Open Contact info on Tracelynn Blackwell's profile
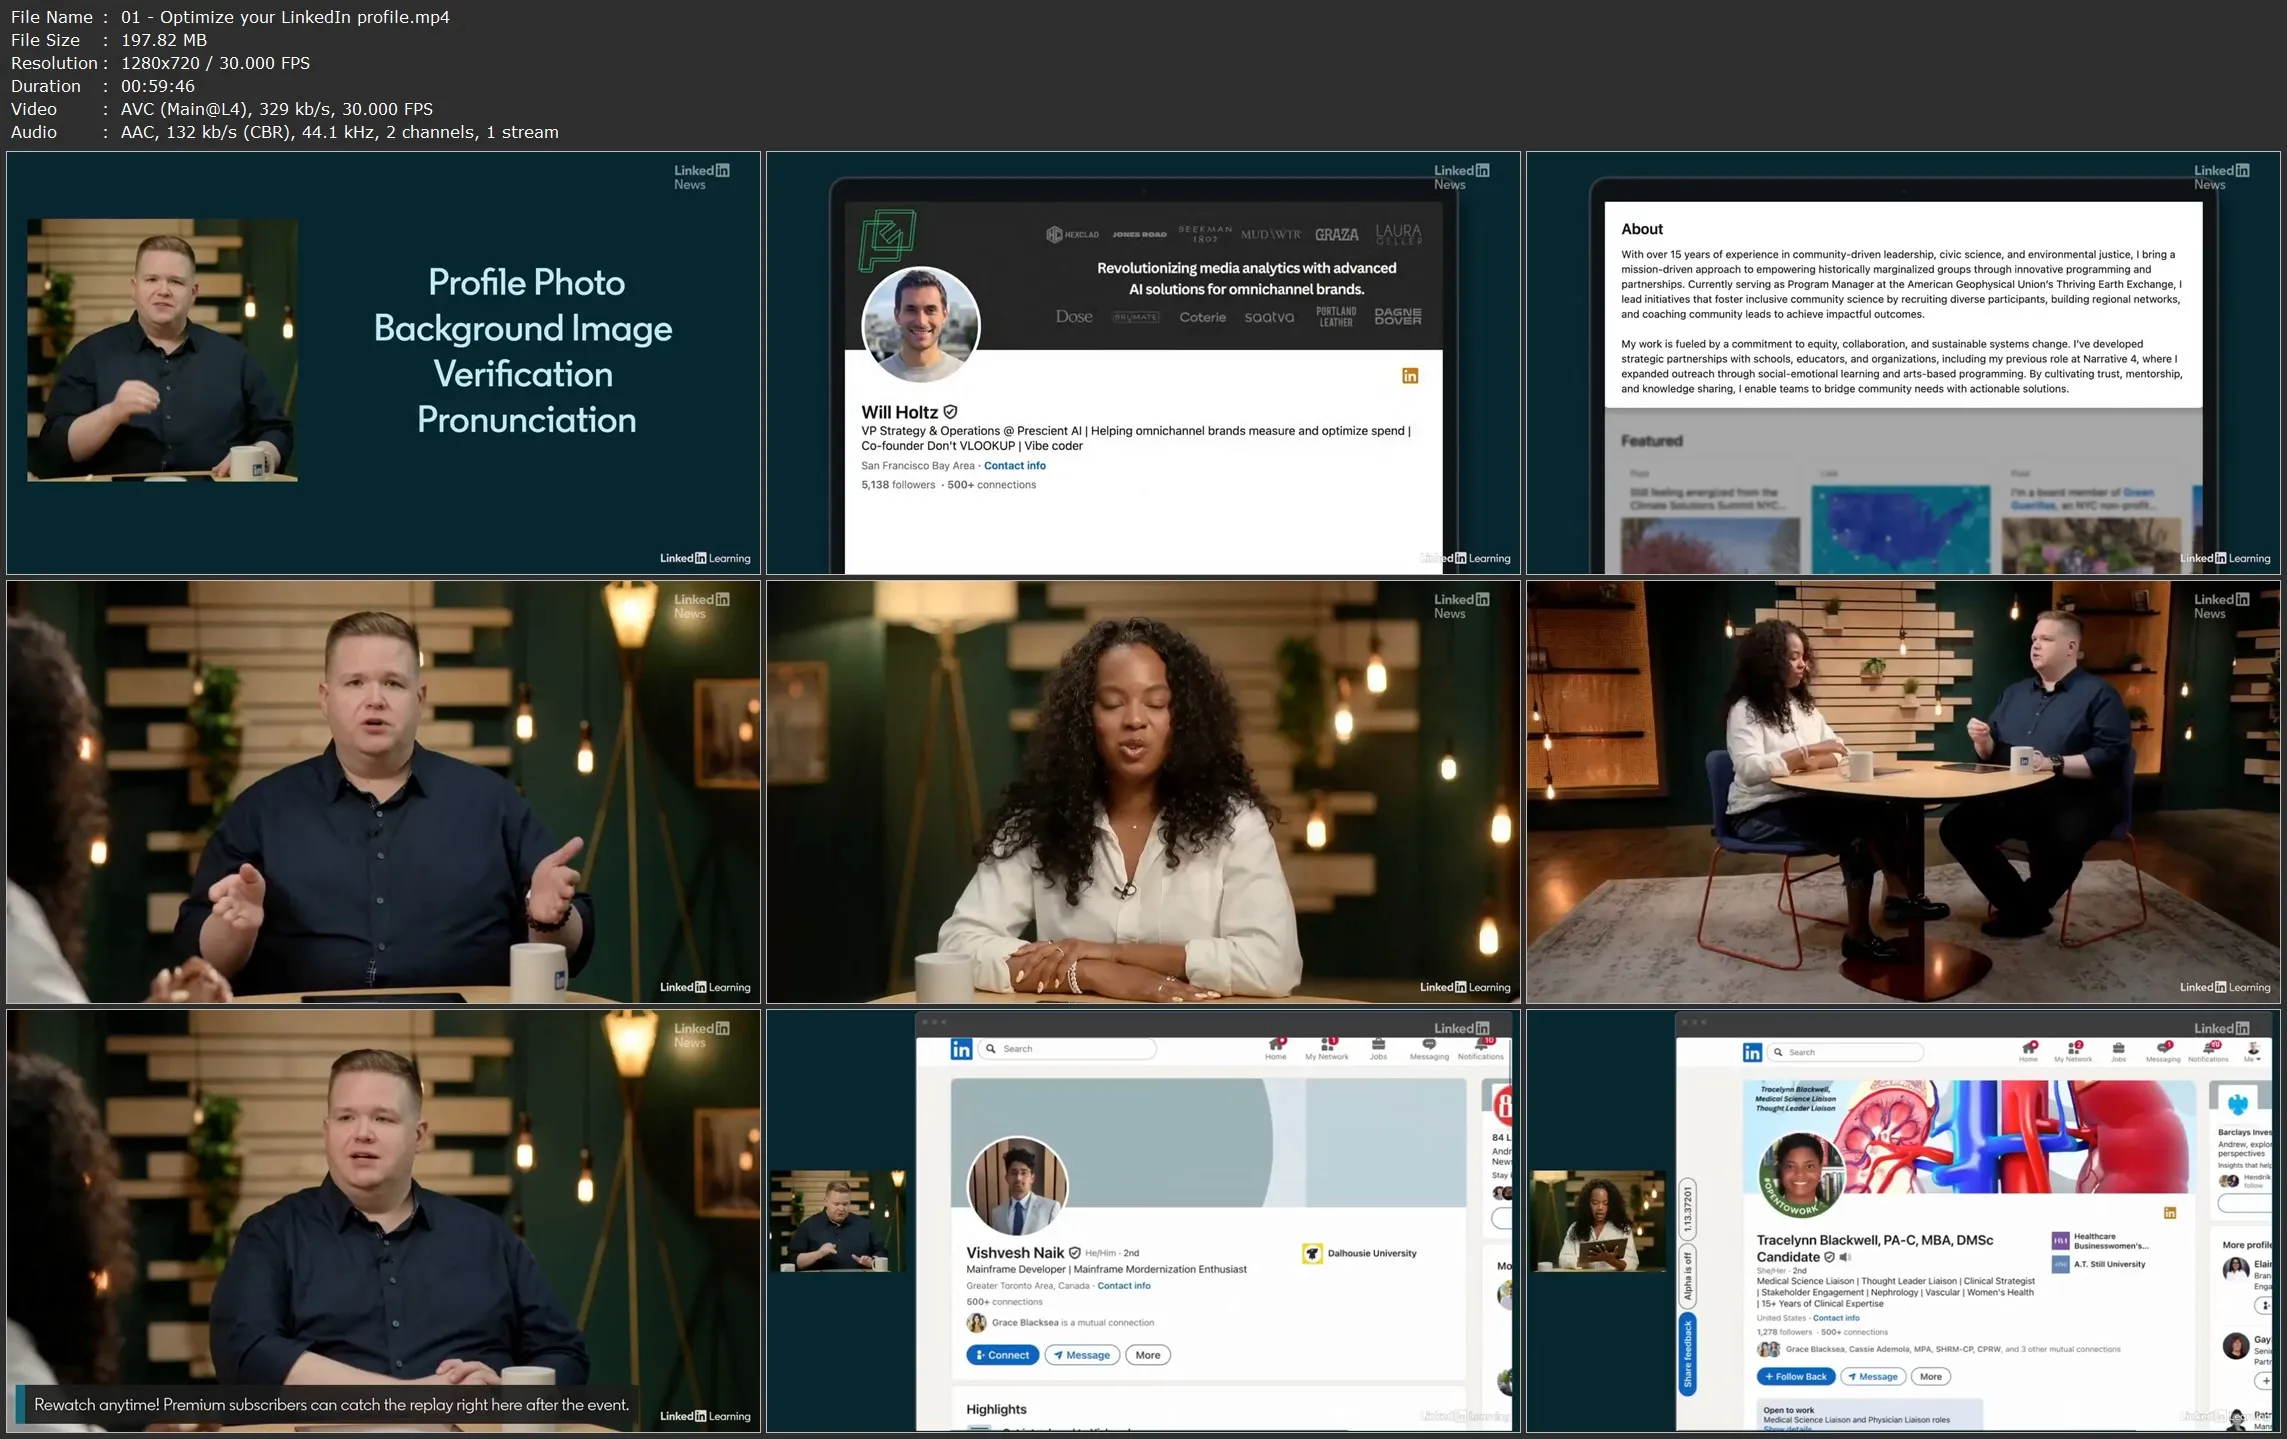The image size is (2287, 1439). [1836, 1318]
